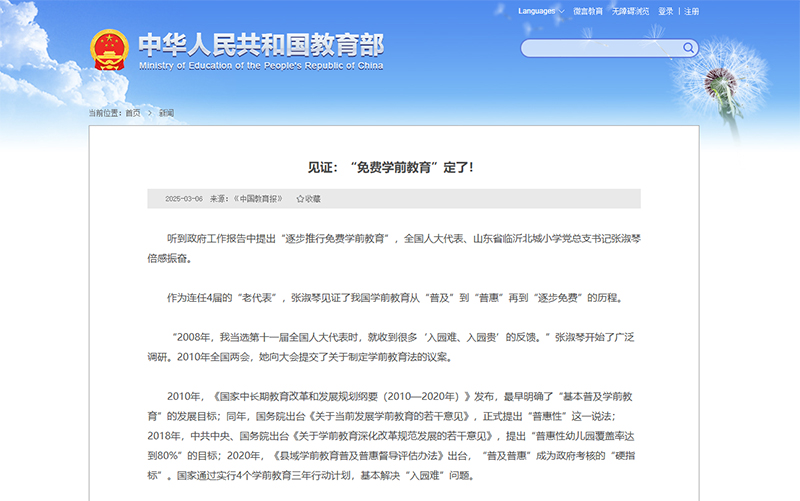Click the search magnifier icon

[688, 47]
